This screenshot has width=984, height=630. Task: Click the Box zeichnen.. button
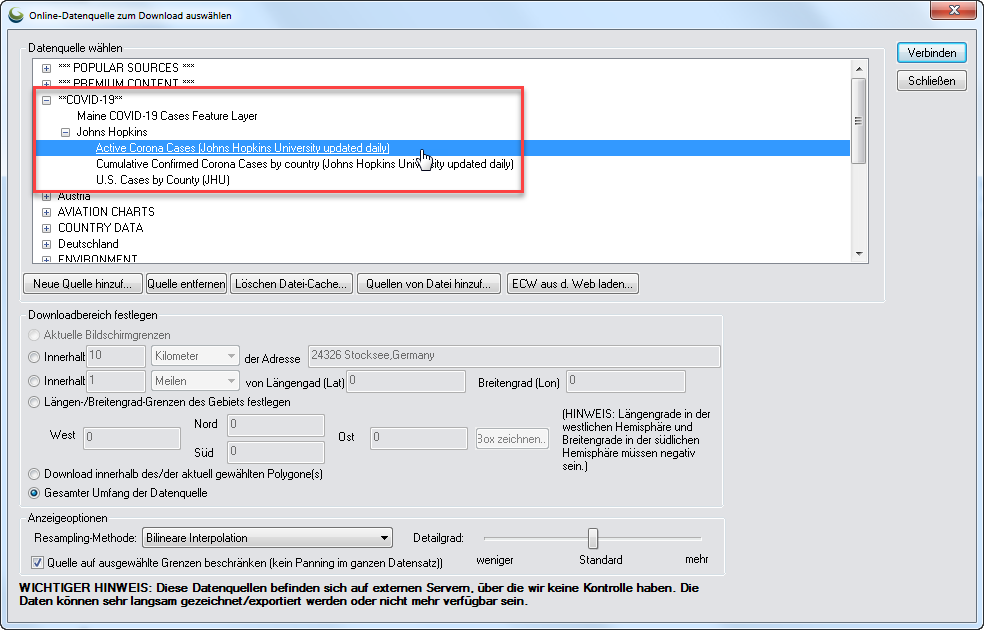(x=512, y=439)
